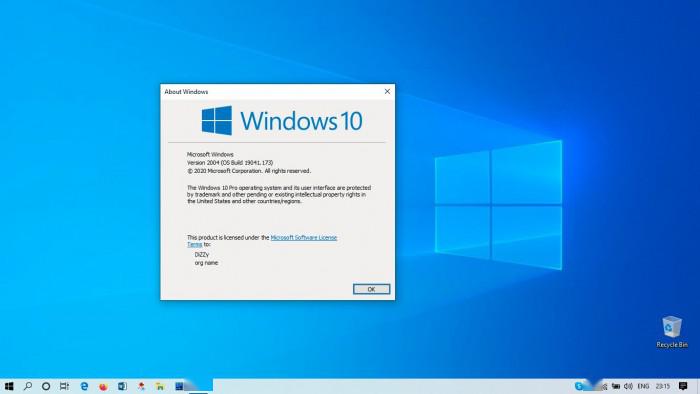700x394 pixels.
Task: Open the network status tray icon
Action: pos(616,386)
